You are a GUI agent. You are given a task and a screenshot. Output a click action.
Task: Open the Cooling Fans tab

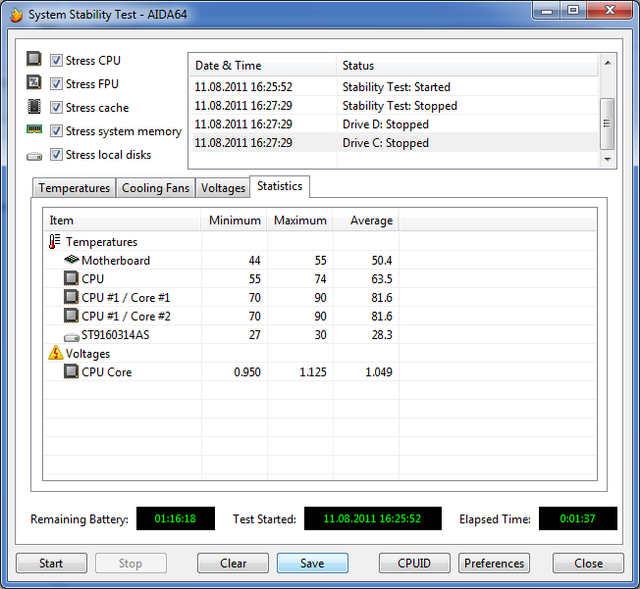pos(155,188)
